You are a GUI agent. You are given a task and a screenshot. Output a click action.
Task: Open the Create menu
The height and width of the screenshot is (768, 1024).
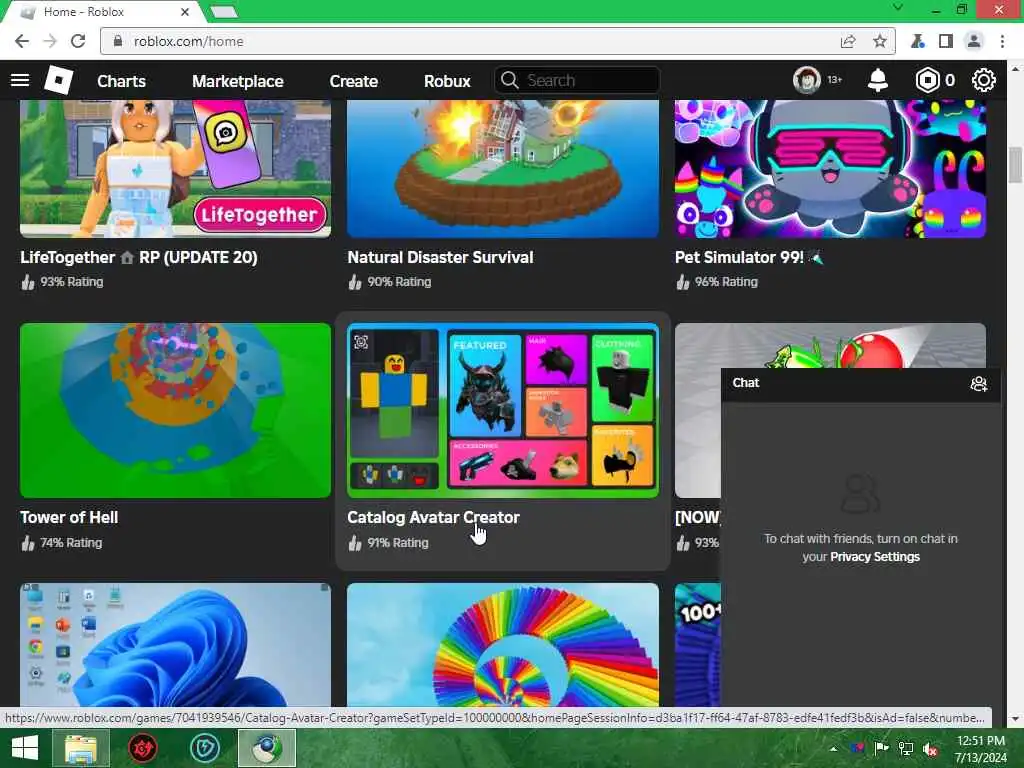pyautogui.click(x=353, y=81)
